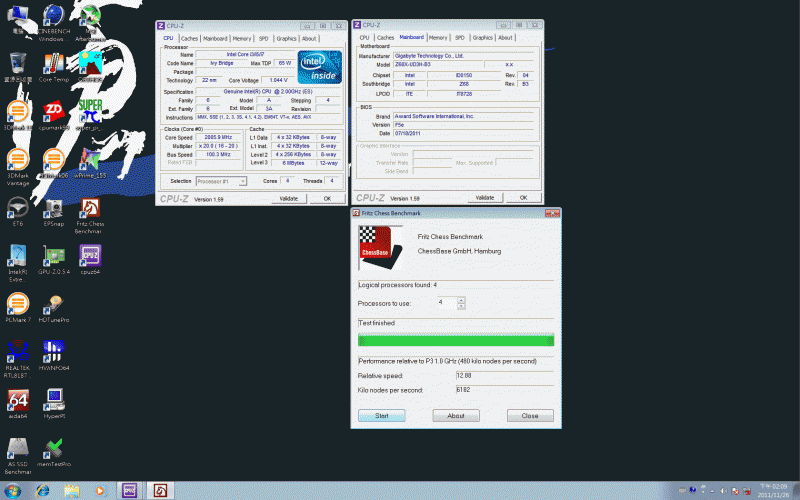Open Fritz Chess Benchmark desktop shortcut

coord(90,215)
